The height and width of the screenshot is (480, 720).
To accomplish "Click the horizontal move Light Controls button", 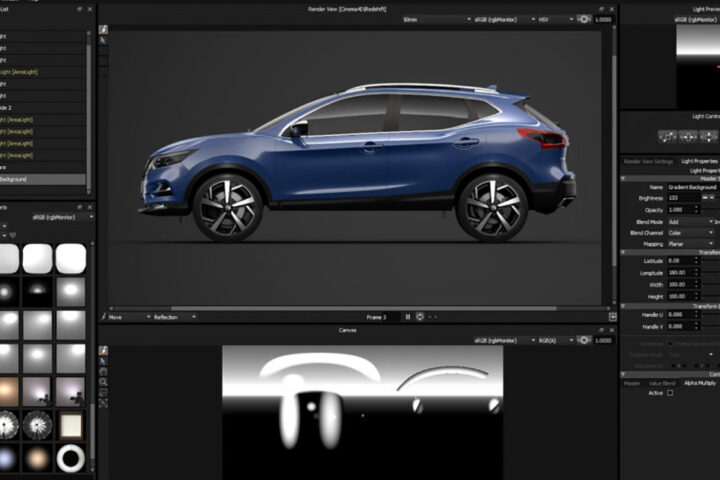I will [688, 136].
